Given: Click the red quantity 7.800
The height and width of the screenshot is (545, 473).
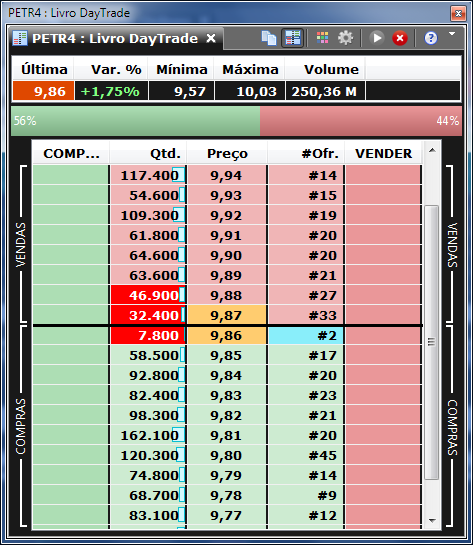Looking at the screenshot, I should [x=148, y=335].
